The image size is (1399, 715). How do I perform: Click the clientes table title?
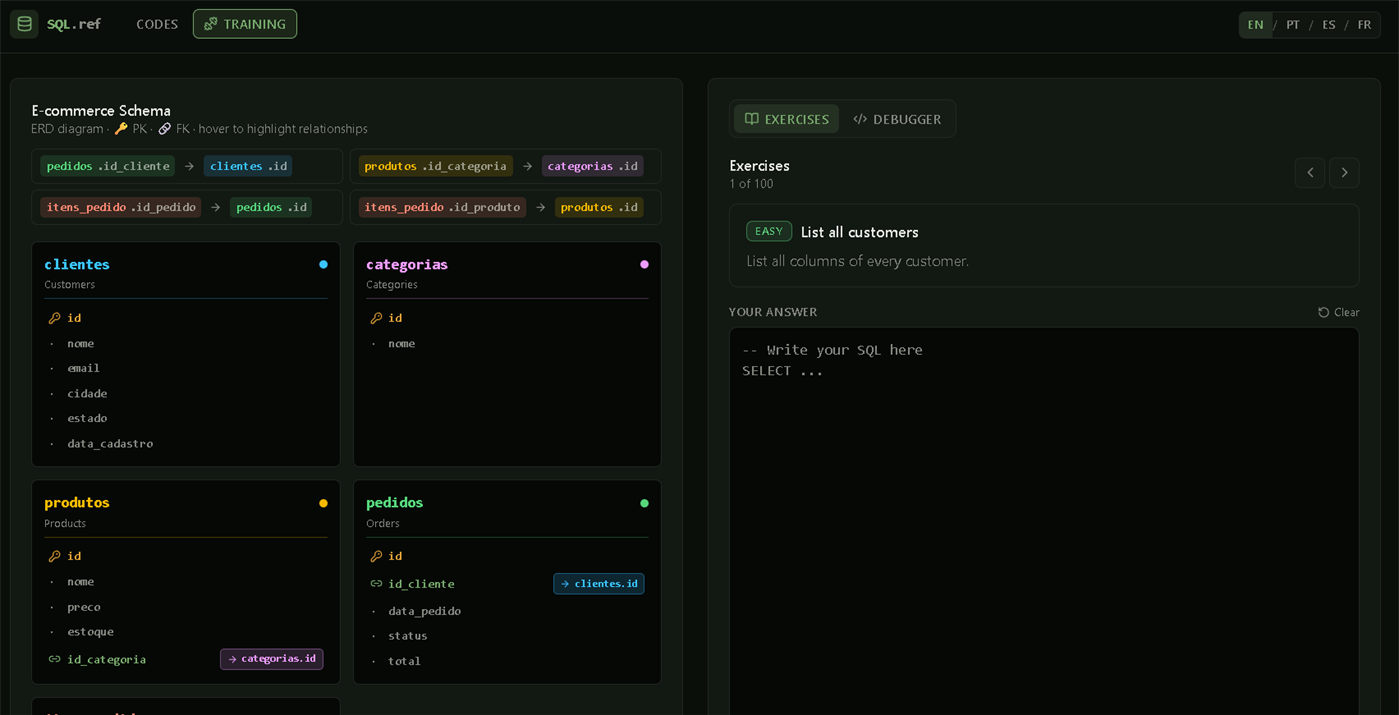point(77,265)
